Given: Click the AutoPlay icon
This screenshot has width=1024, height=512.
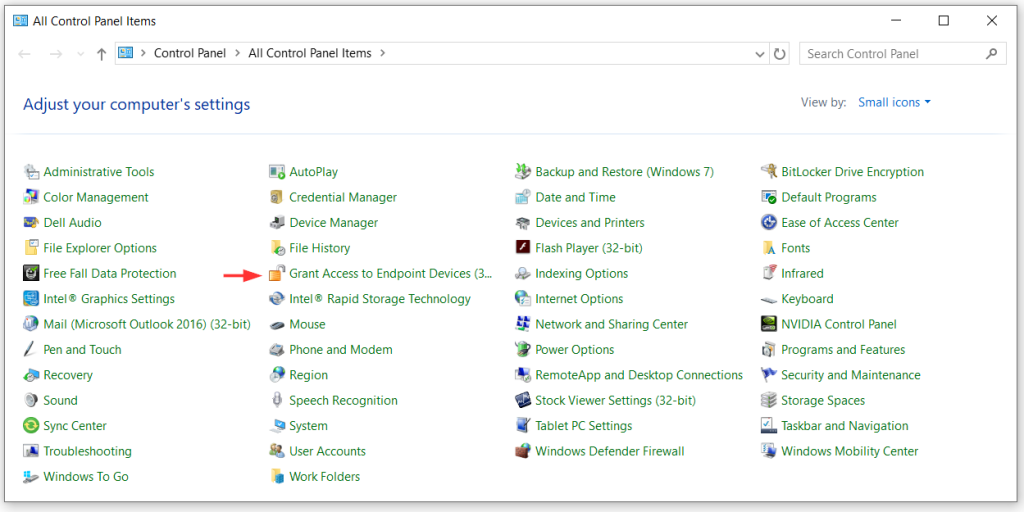Looking at the screenshot, I should pyautogui.click(x=277, y=172).
